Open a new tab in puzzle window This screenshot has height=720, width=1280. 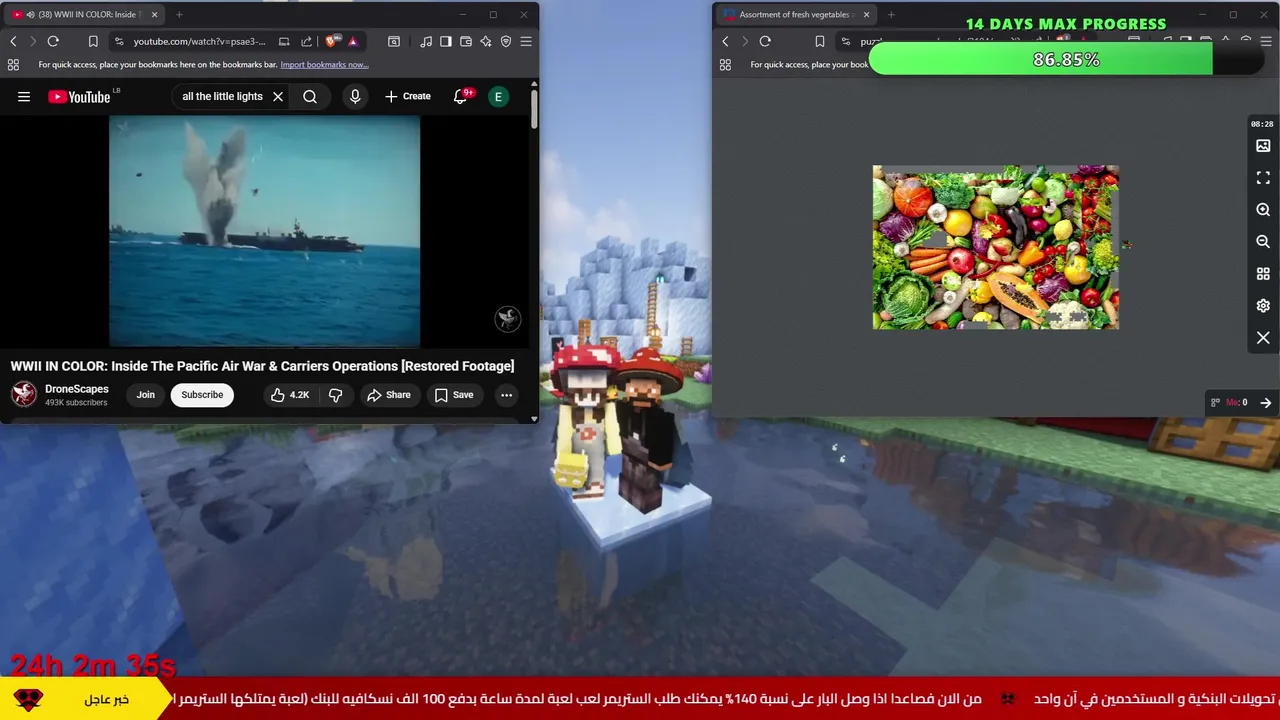(x=891, y=14)
